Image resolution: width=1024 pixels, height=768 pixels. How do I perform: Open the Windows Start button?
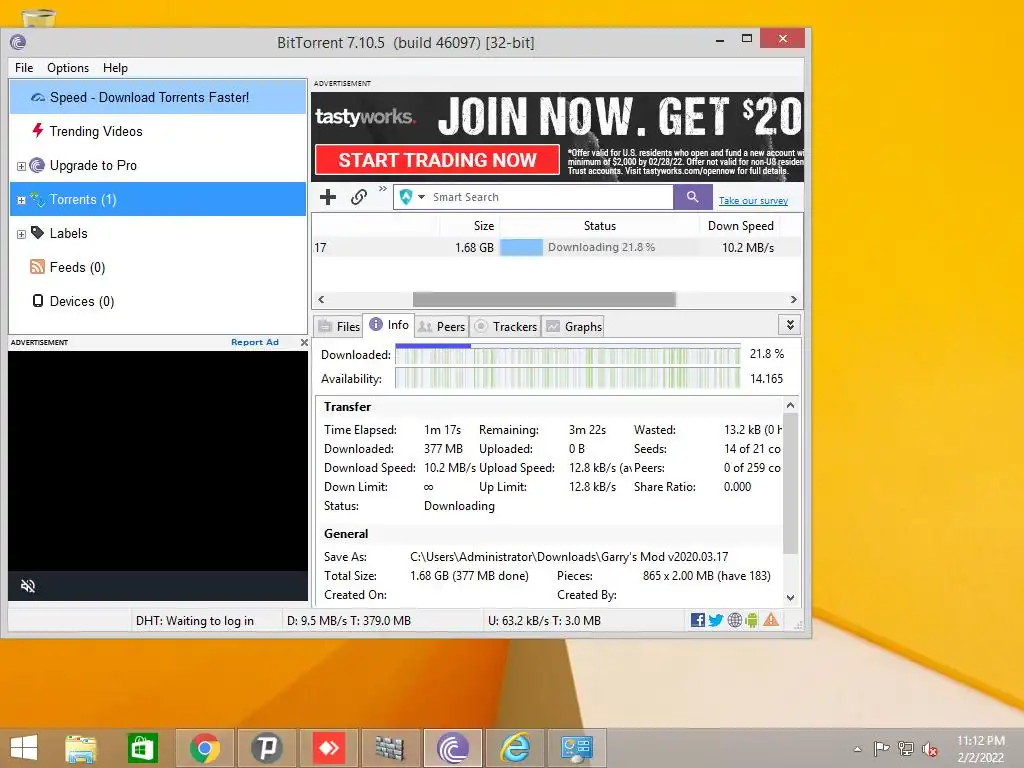tap(24, 748)
